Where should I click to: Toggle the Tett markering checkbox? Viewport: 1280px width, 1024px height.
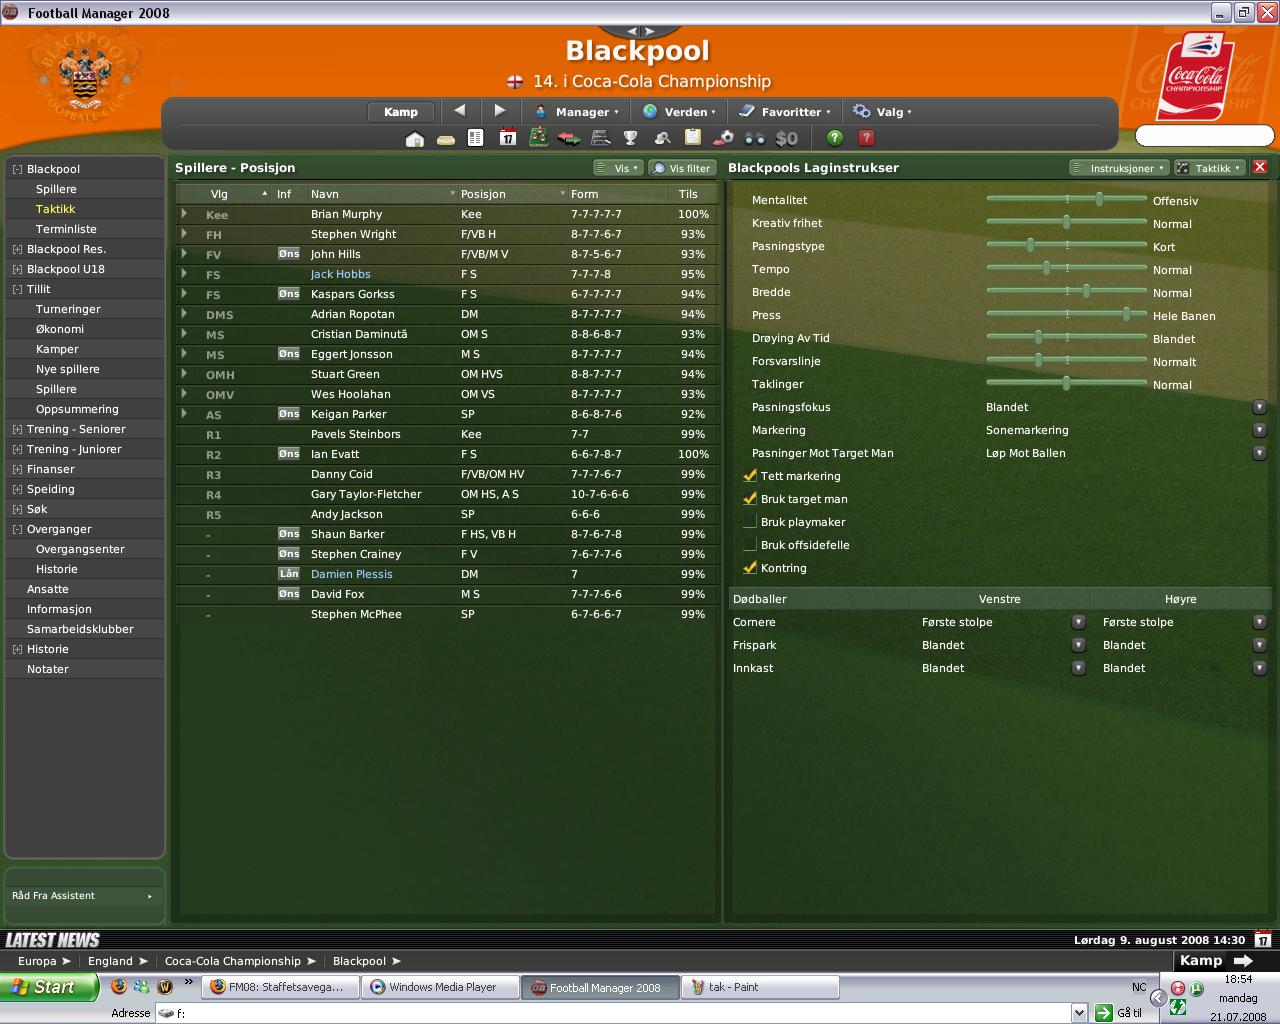[x=750, y=476]
